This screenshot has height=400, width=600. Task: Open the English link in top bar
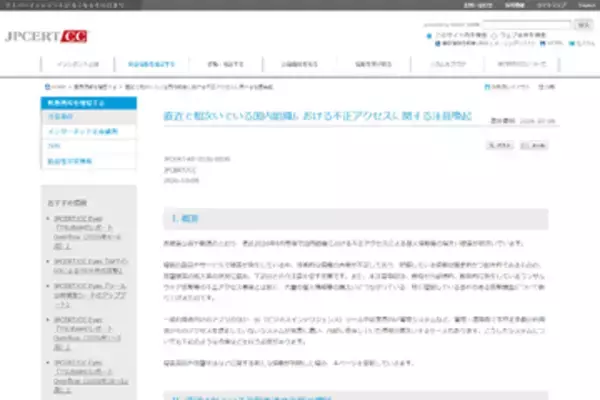coord(587,5)
